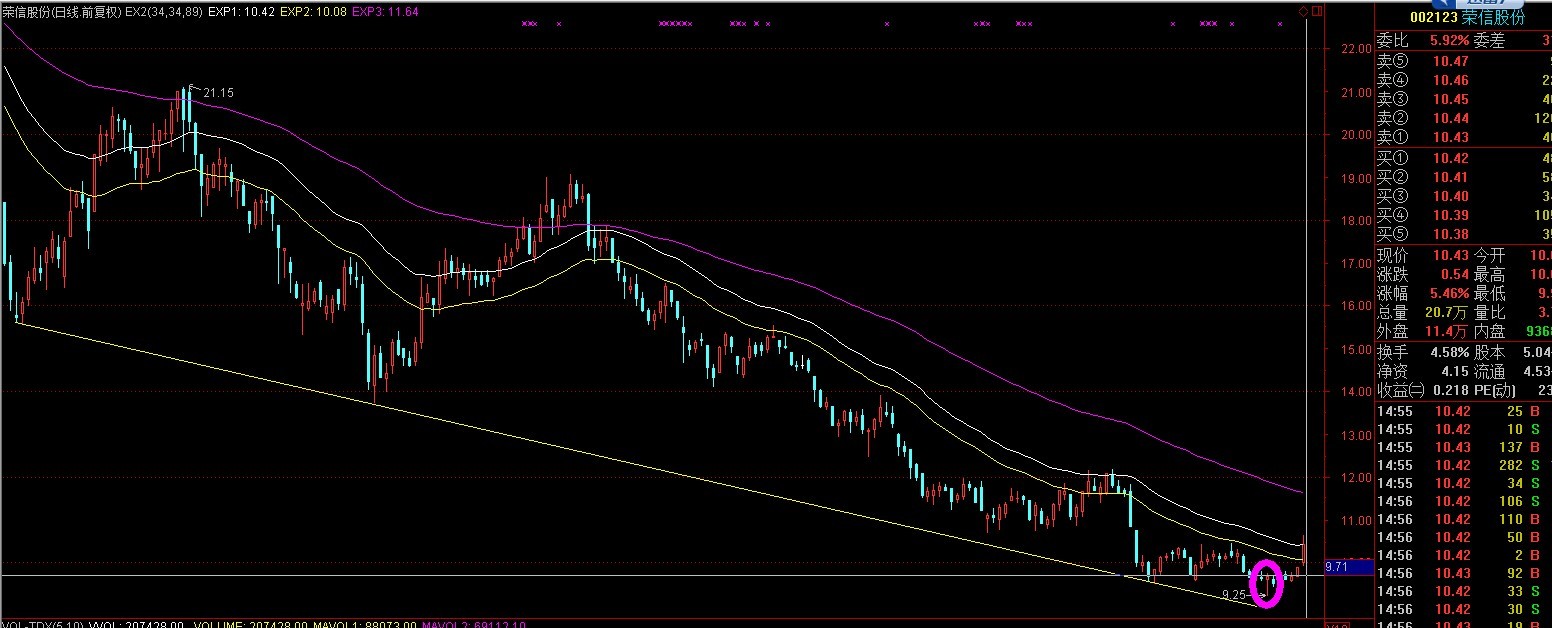Select the 卖② row at 10.44
1552x628 pixels.
pos(1464,118)
